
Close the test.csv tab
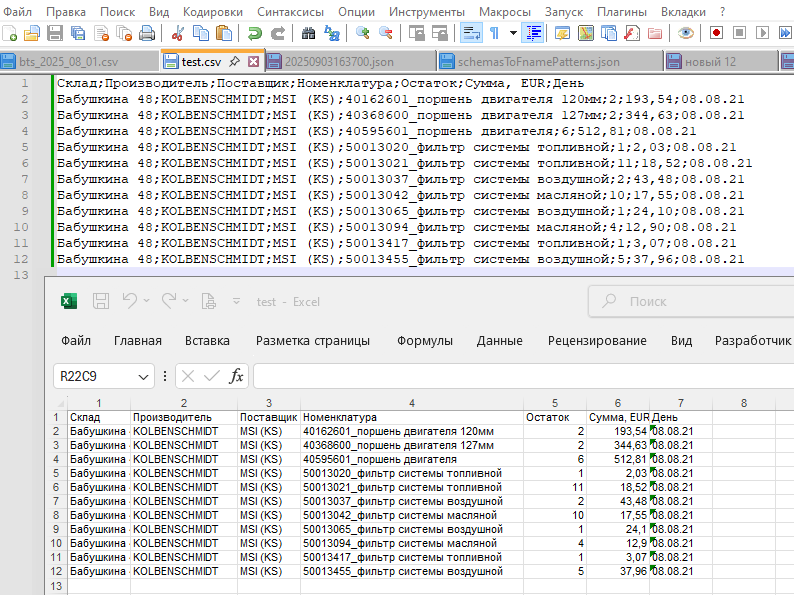pos(254,61)
